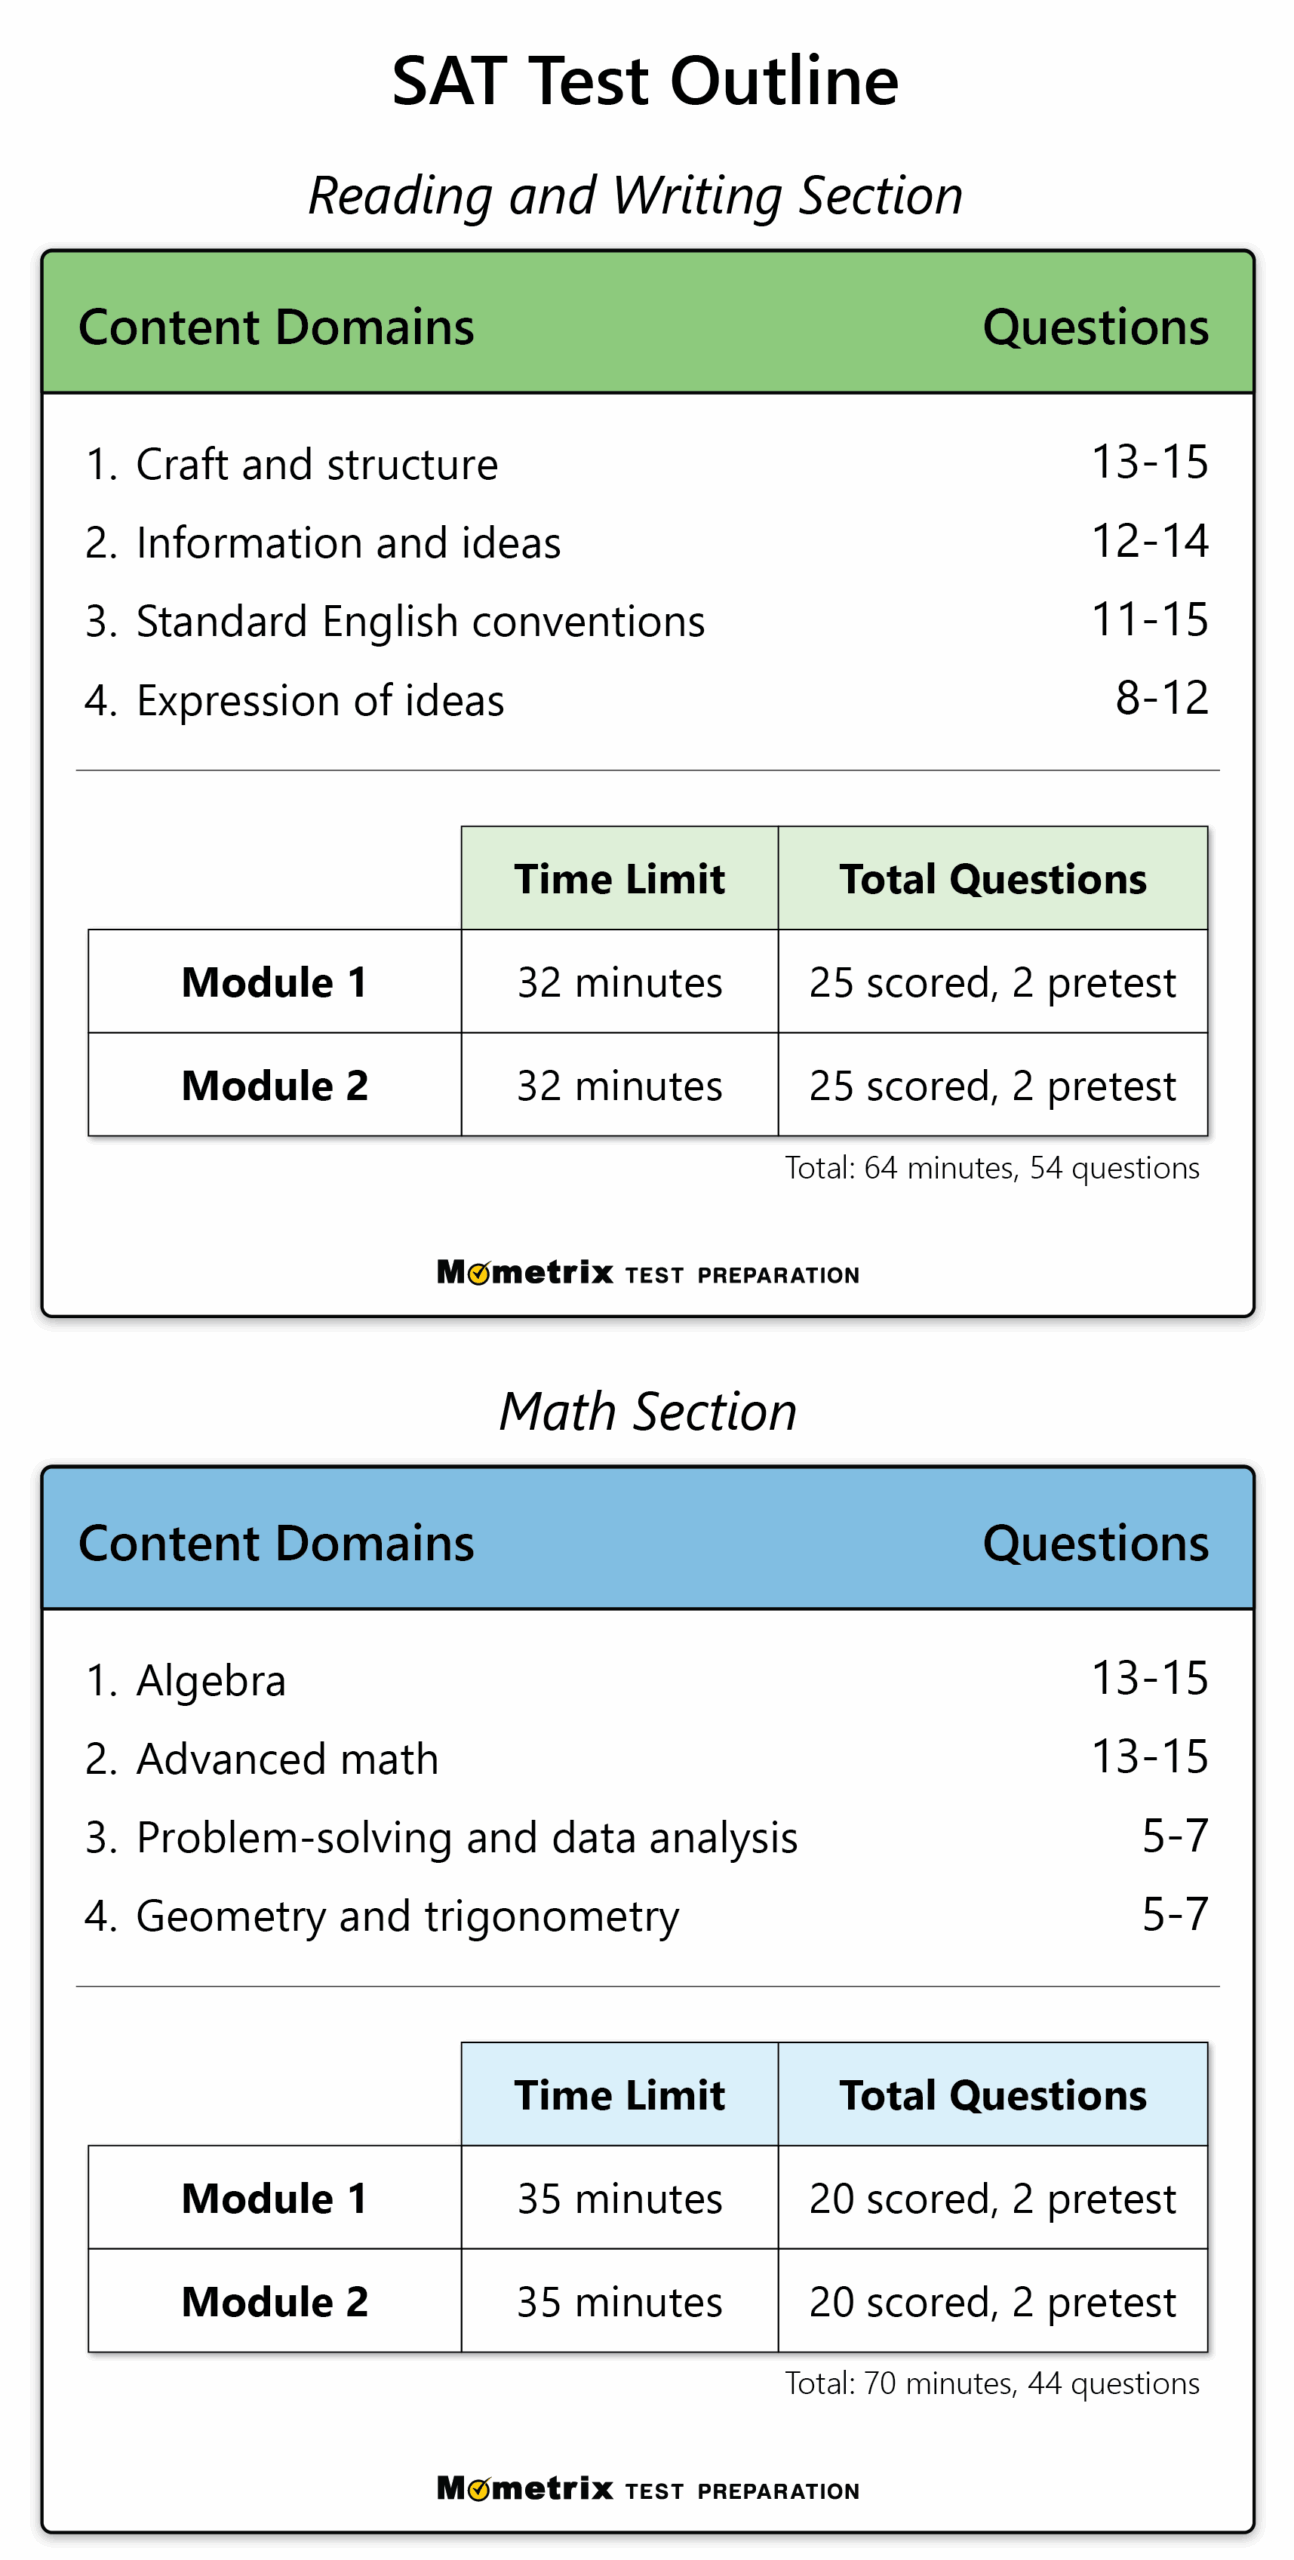Choose Standard English conventions domain
Viewport: 1294px width, 2560px height.
420,622
